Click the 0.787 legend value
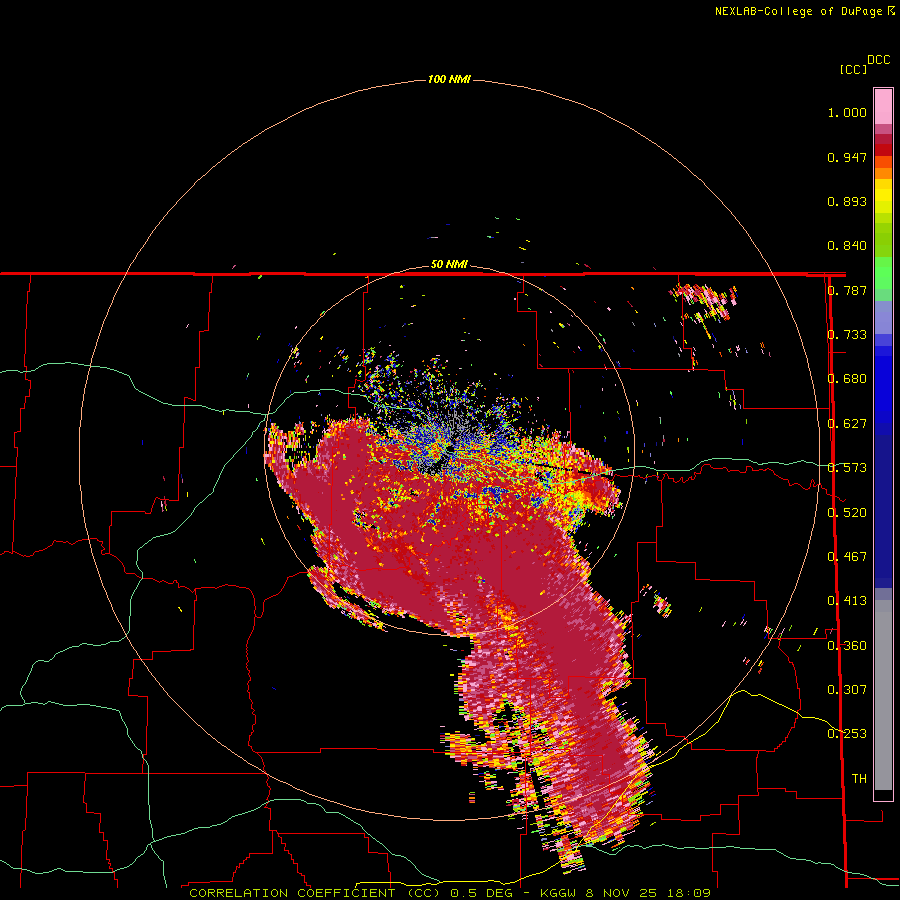The width and height of the screenshot is (900, 900). (x=847, y=290)
